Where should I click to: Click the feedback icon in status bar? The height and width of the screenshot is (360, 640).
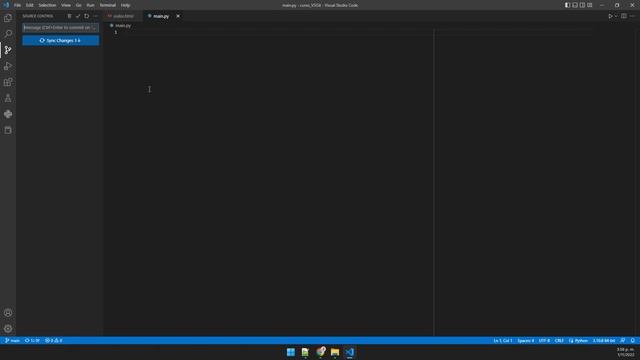[623, 340]
